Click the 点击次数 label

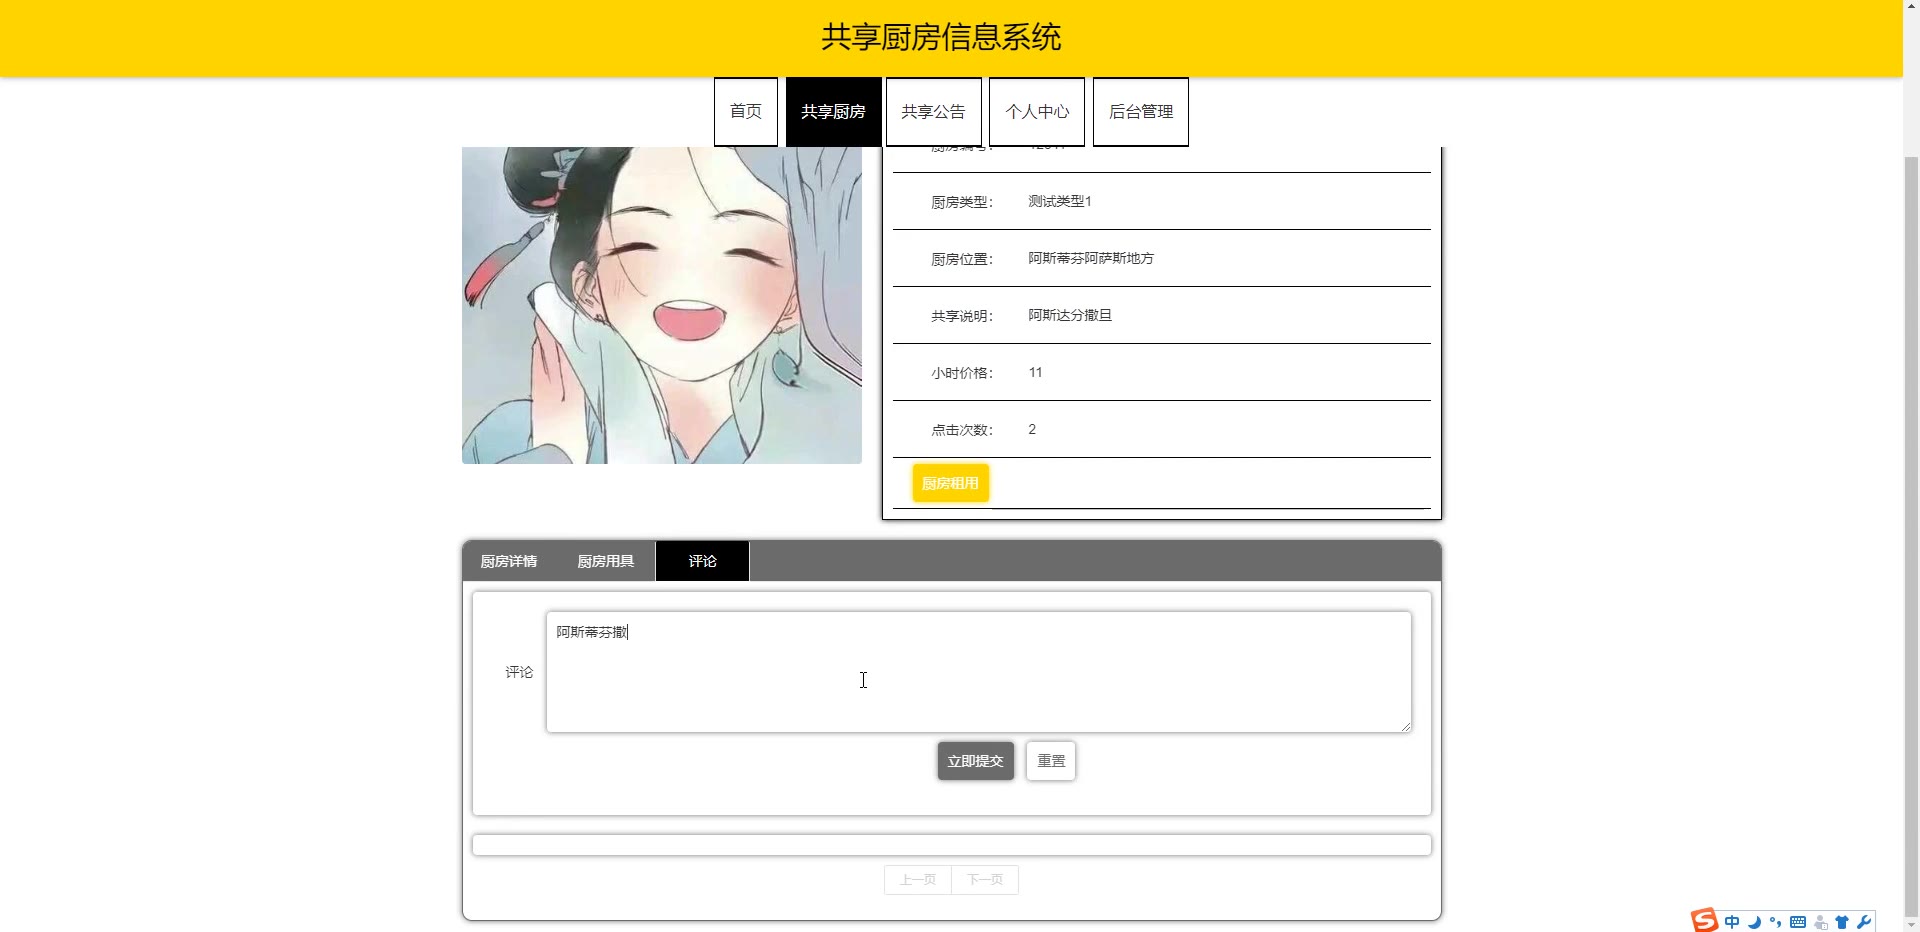[x=962, y=430]
